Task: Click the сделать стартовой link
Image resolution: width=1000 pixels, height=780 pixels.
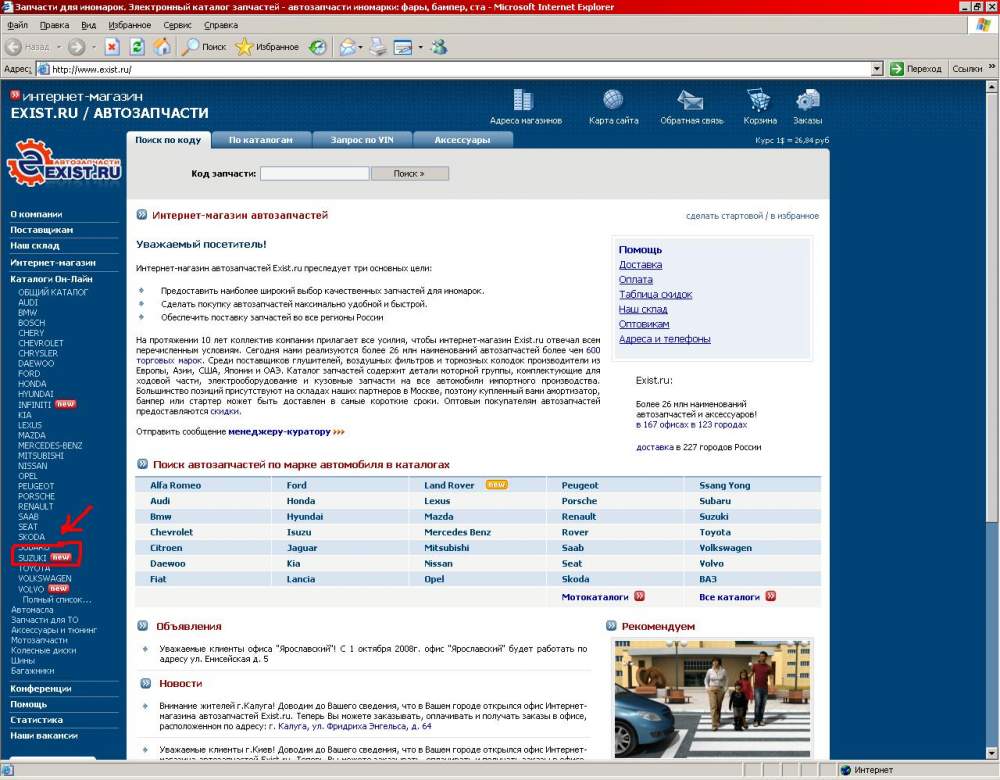Action: pos(724,216)
